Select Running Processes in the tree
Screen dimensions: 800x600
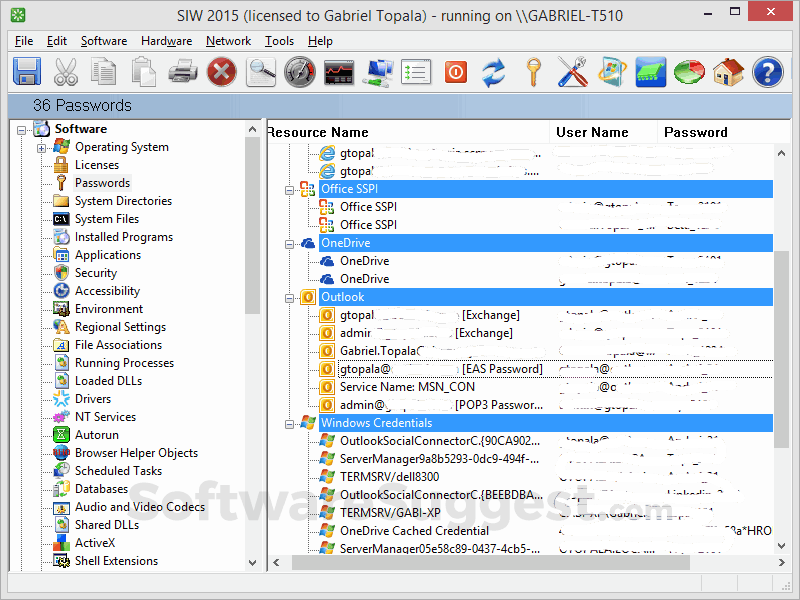pyautogui.click(x=124, y=363)
